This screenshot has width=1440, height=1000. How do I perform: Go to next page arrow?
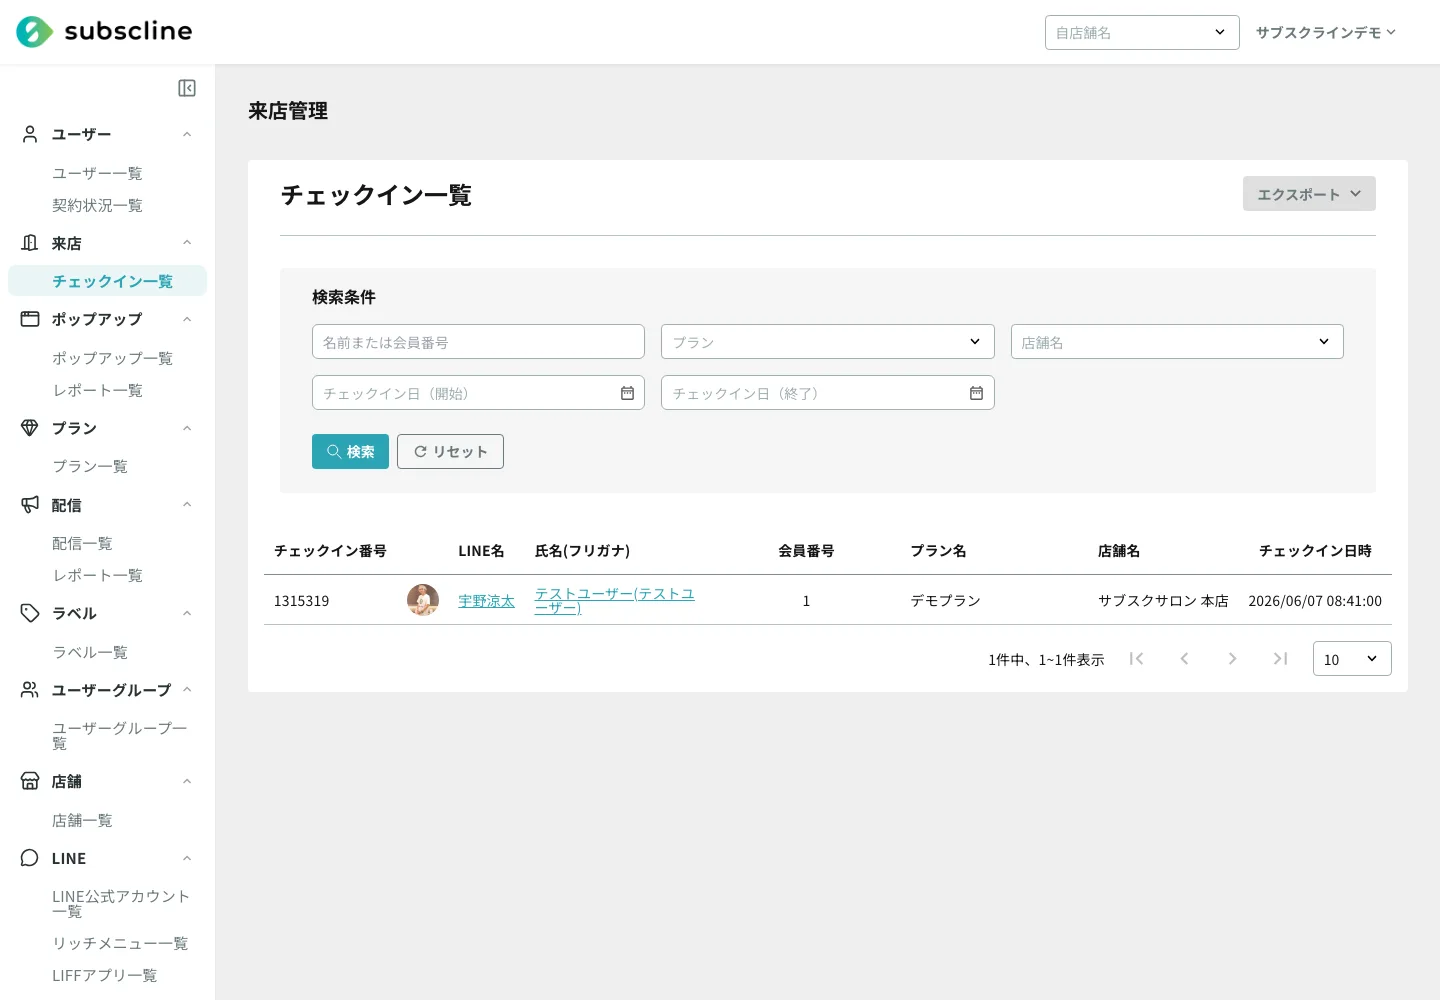pos(1232,658)
